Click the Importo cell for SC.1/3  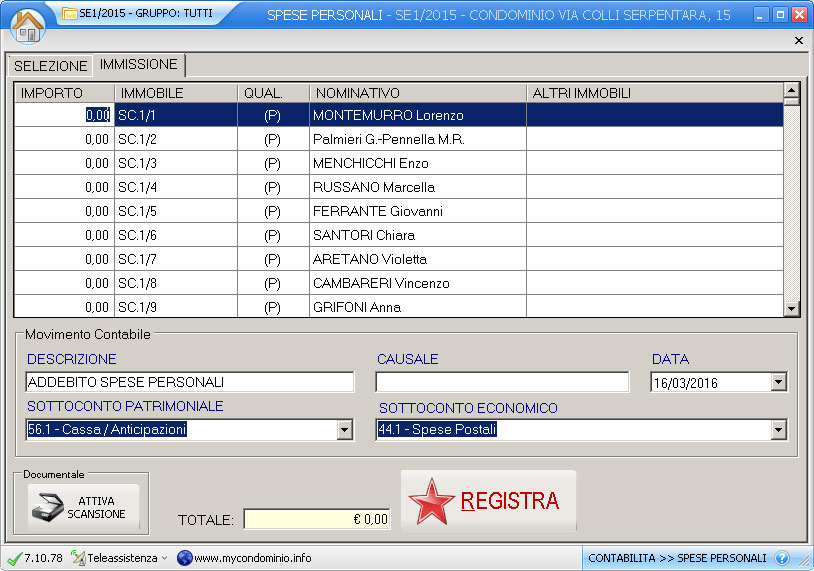tap(64, 163)
